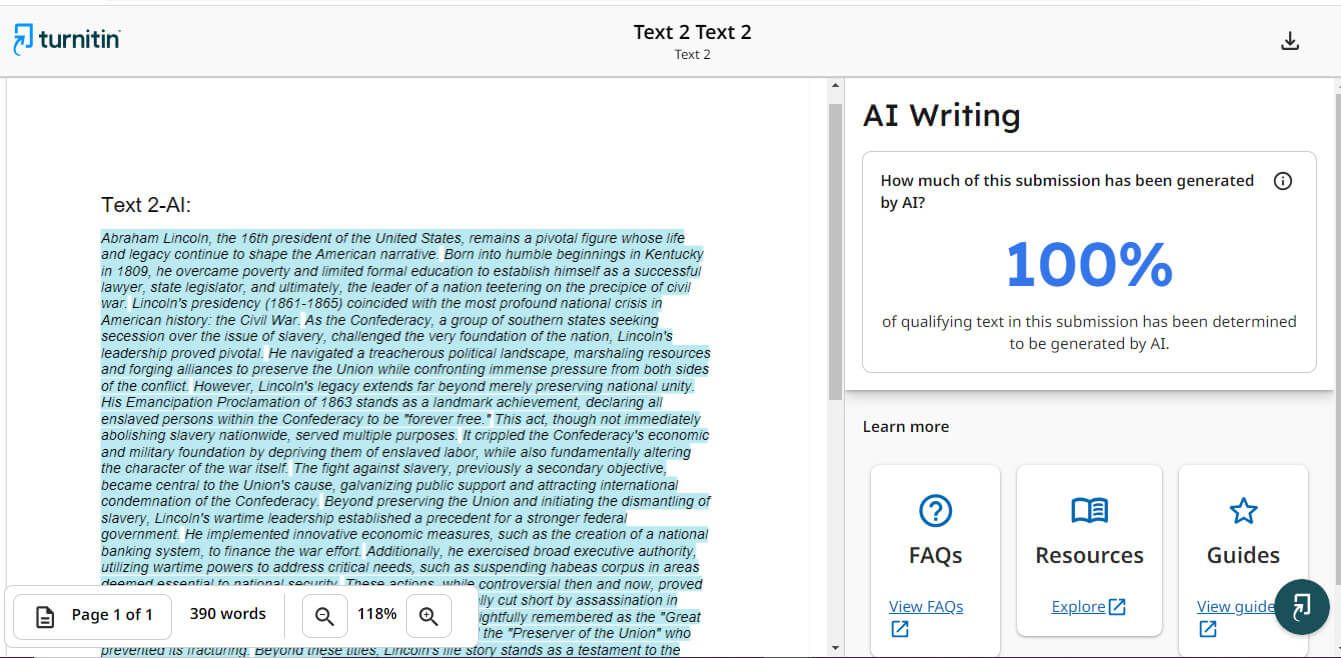Click the 100% AI score

1088,264
